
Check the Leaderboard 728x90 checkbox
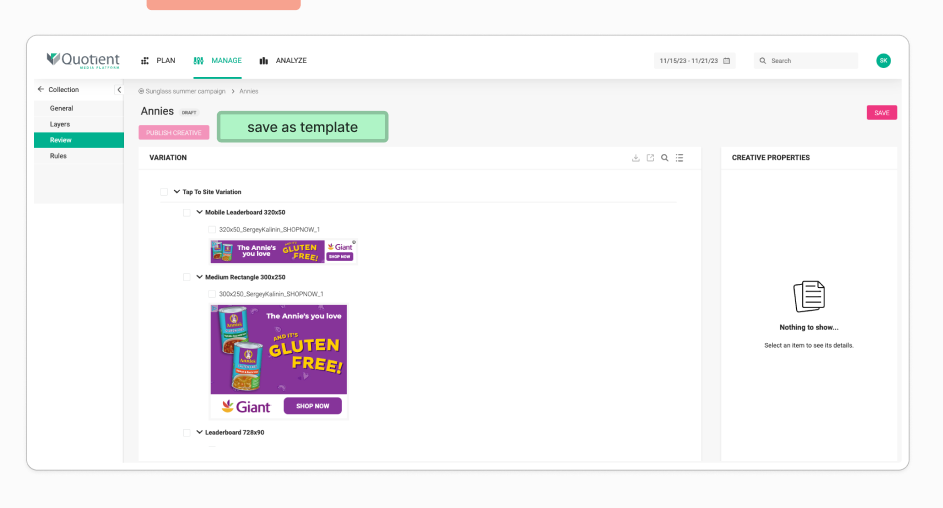click(x=187, y=432)
